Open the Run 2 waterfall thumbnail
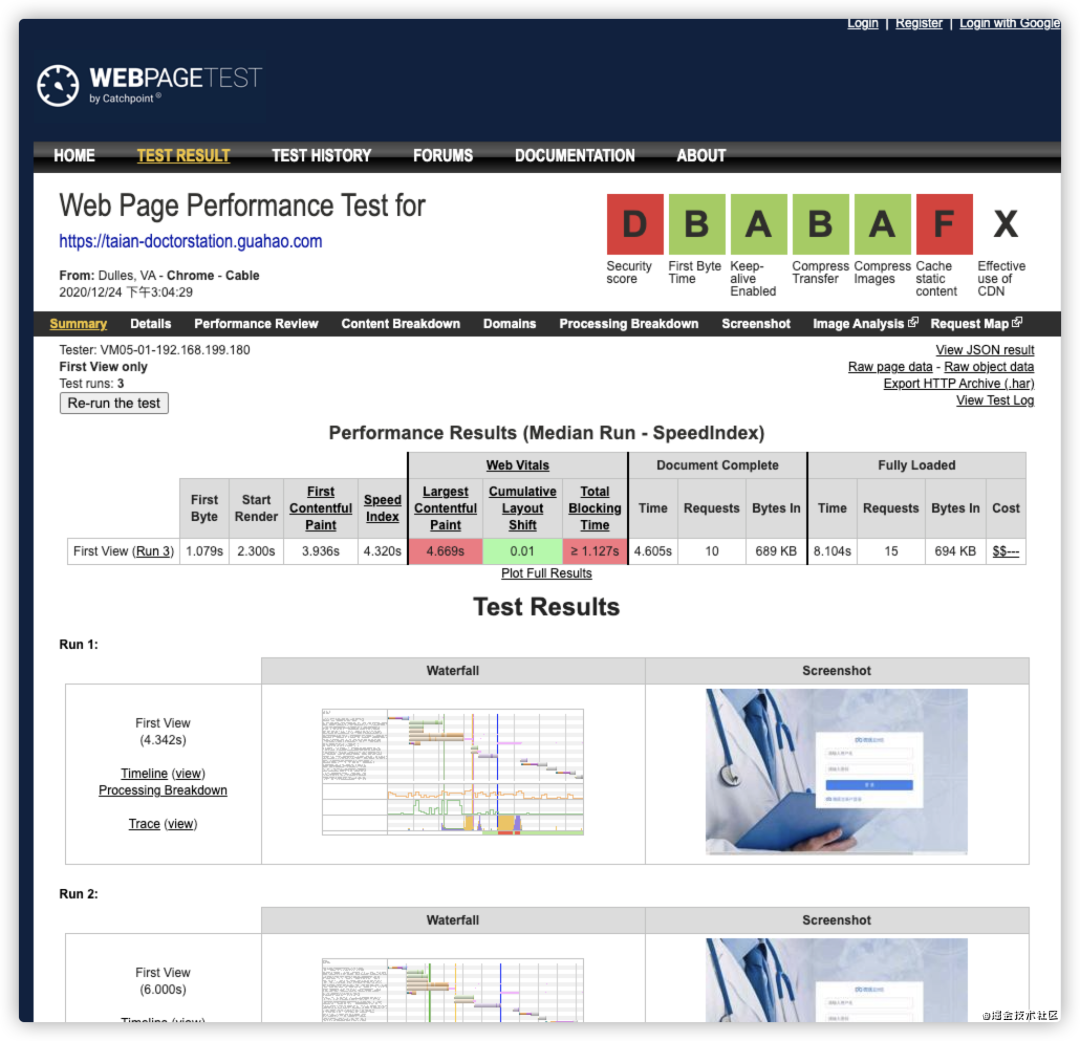This screenshot has height=1041, width=1080. (x=453, y=990)
